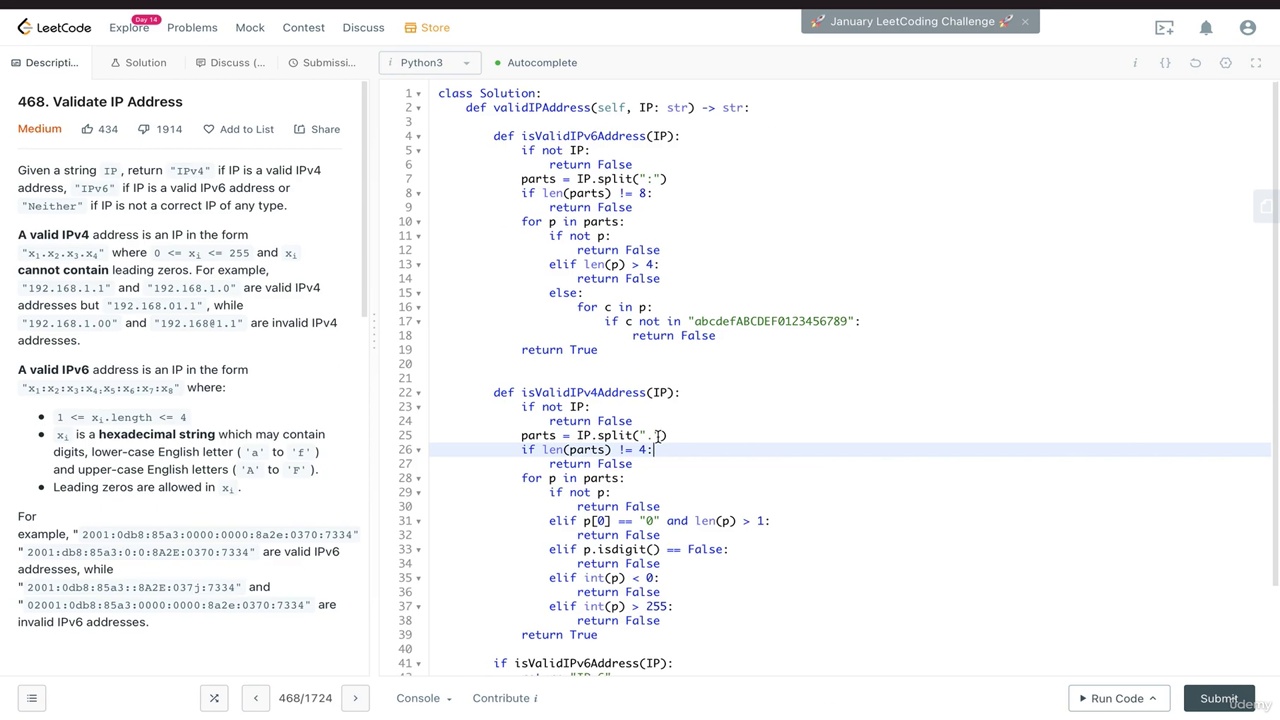The image size is (1280, 720).
Task: Collapse code fold at line 37
Action: [418, 606]
